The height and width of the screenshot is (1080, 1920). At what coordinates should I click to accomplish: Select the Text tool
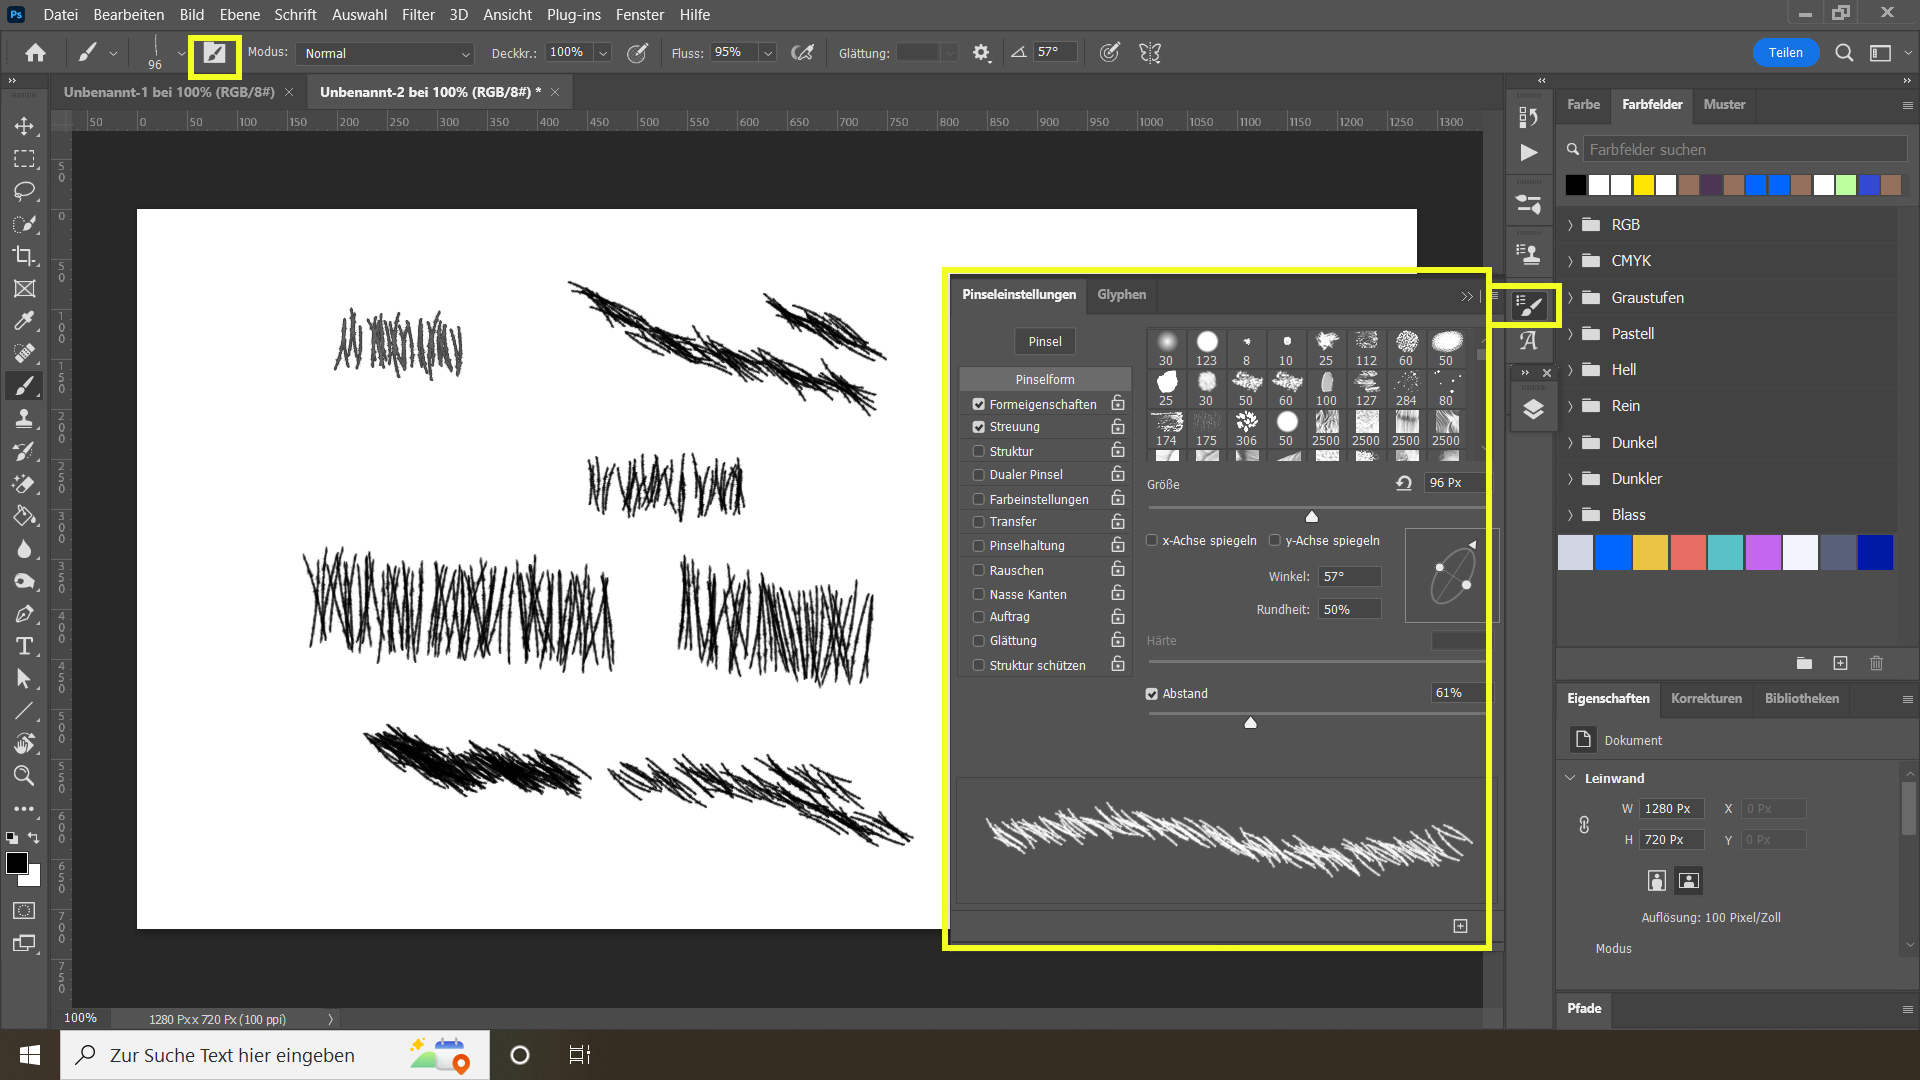24,646
